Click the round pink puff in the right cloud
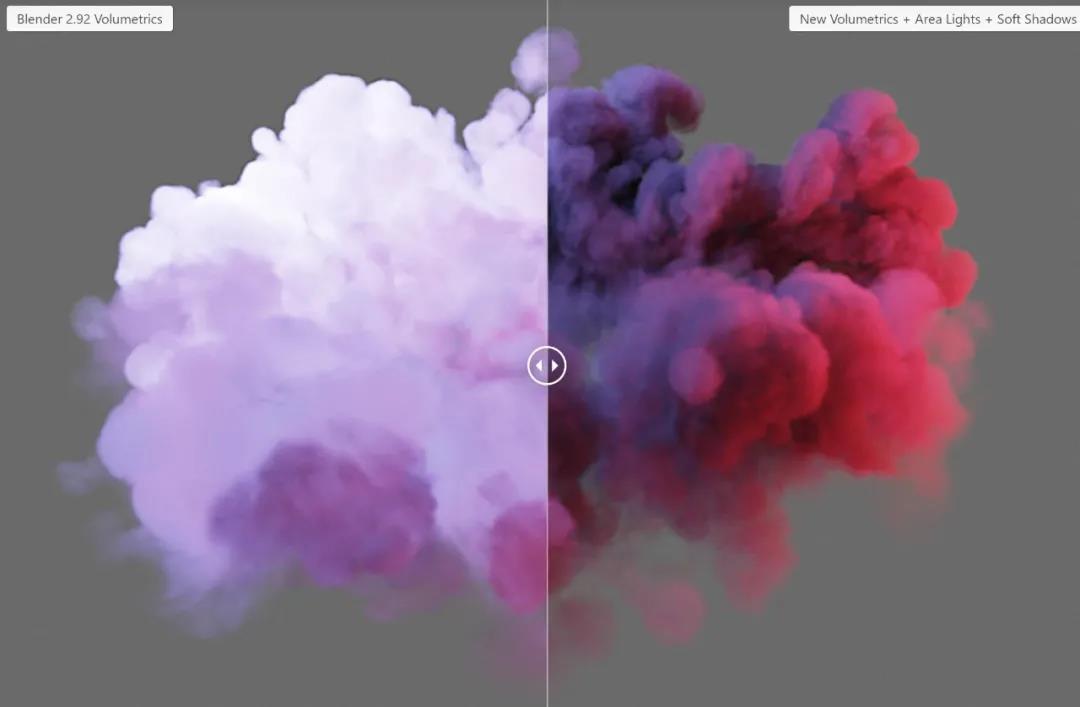 695,375
